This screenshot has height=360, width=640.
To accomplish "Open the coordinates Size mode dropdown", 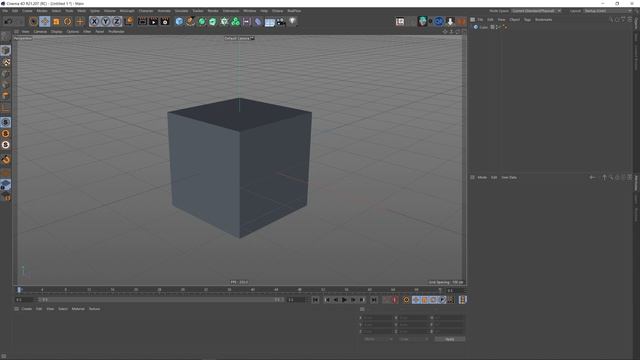I will (413, 339).
